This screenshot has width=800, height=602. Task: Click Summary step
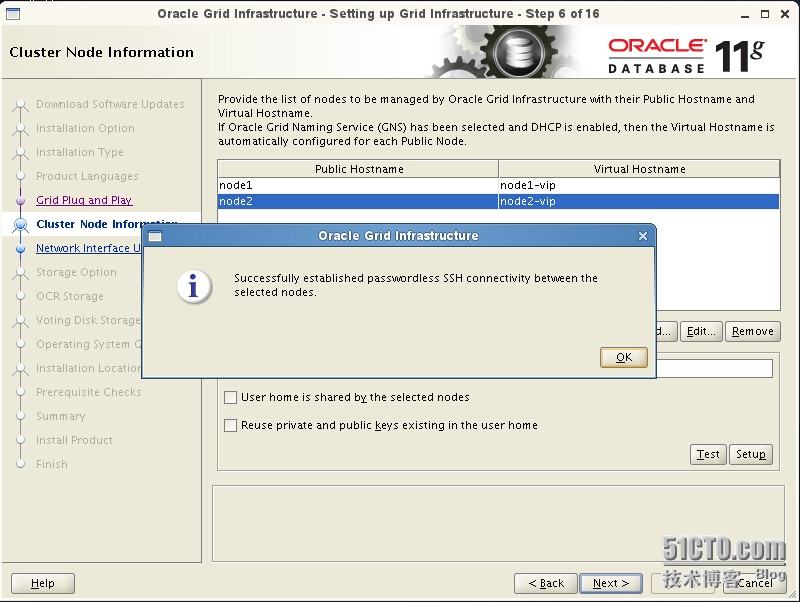[x=61, y=416]
